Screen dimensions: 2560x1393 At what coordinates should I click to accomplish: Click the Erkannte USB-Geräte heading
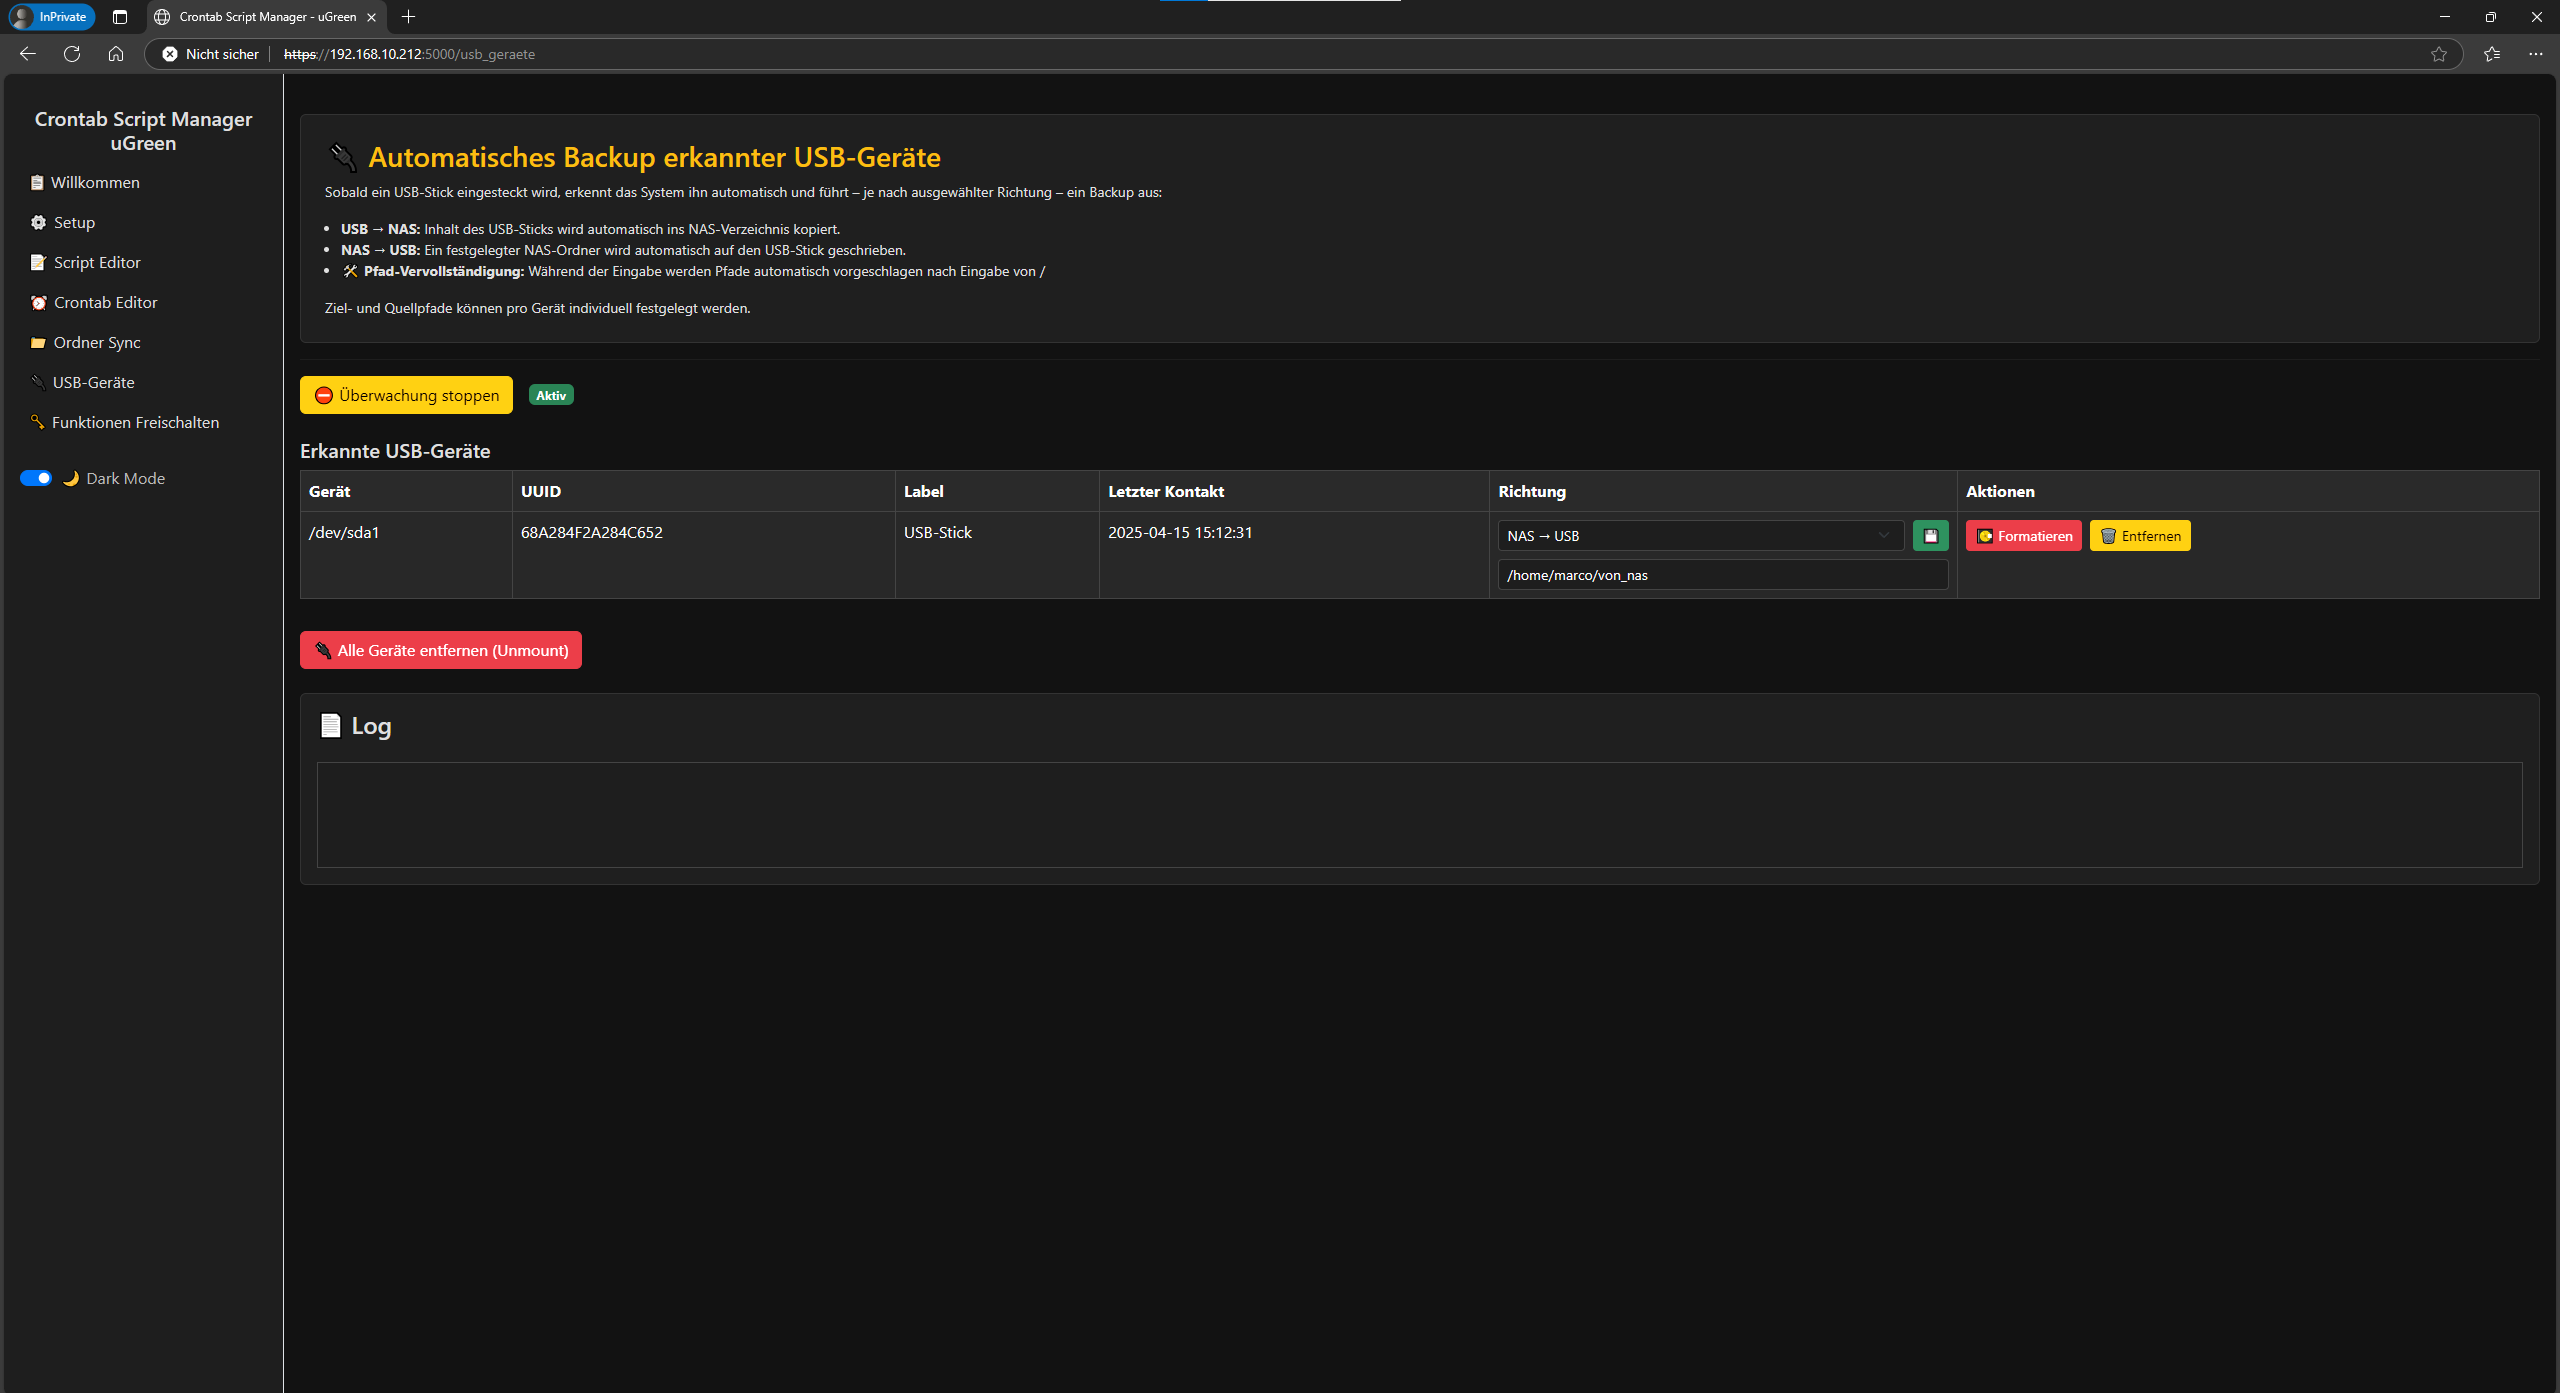point(395,451)
